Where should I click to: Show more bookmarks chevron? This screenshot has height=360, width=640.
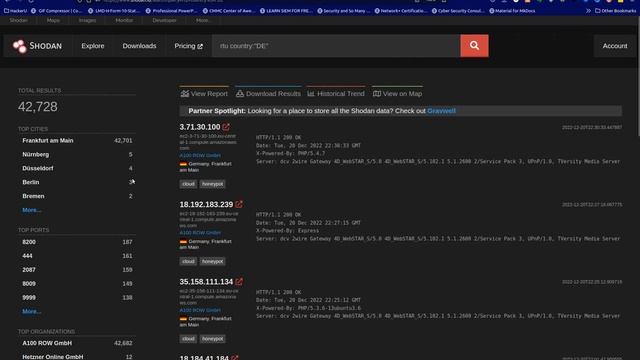pyautogui.click(x=588, y=11)
